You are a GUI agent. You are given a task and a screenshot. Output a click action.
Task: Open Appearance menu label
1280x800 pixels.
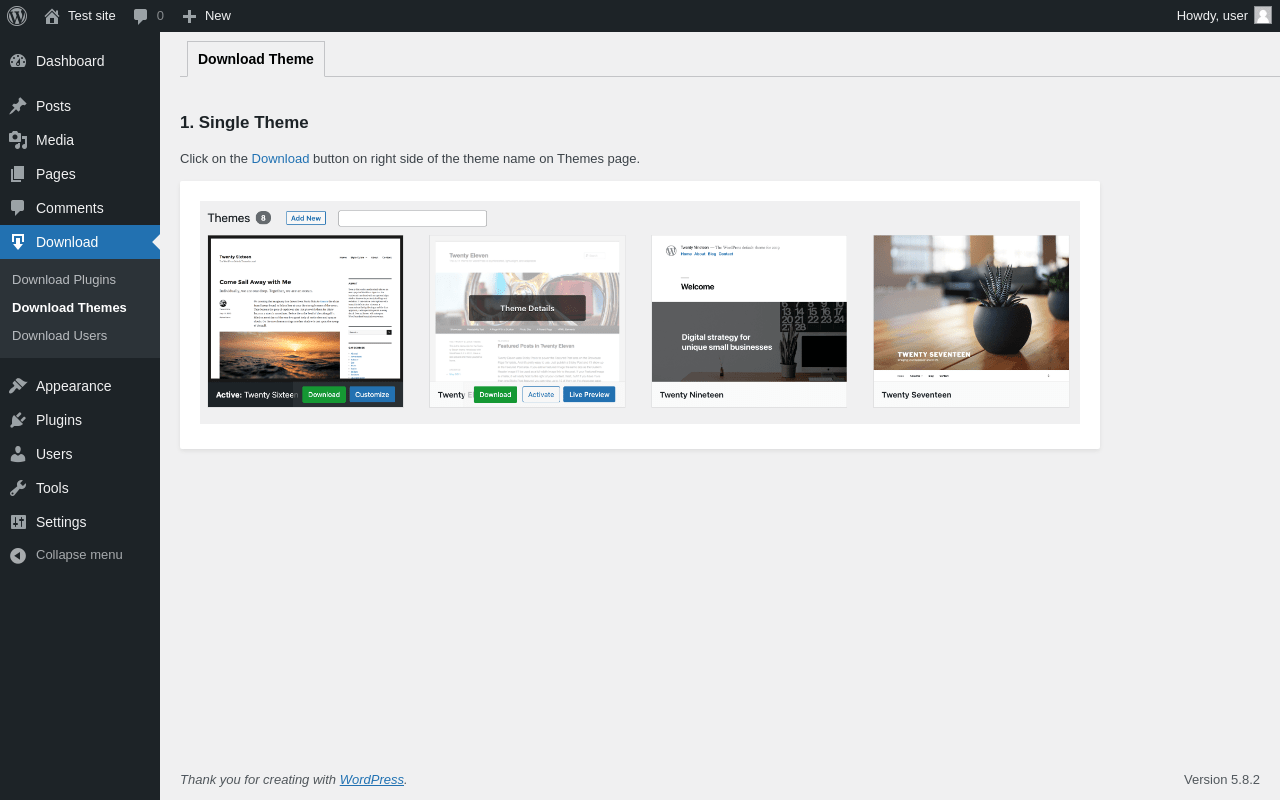(x=74, y=386)
